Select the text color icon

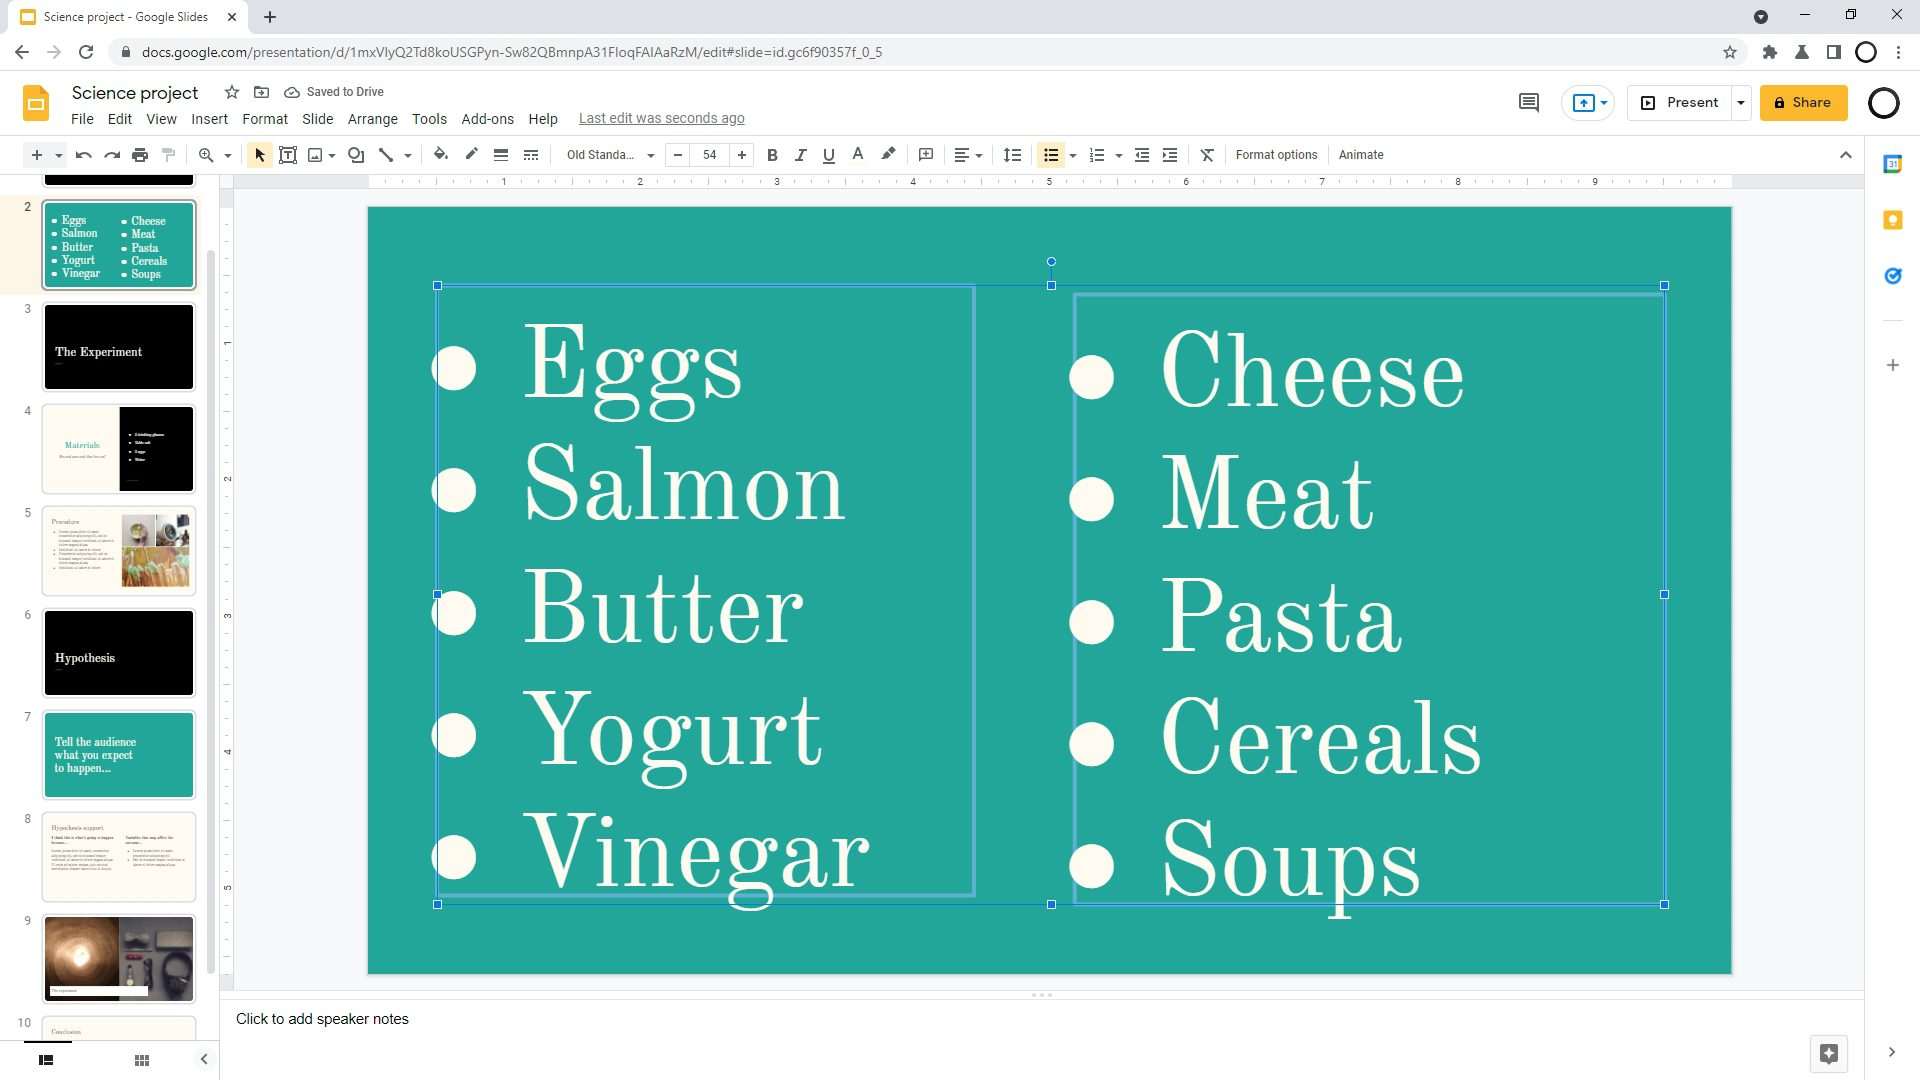coord(858,154)
